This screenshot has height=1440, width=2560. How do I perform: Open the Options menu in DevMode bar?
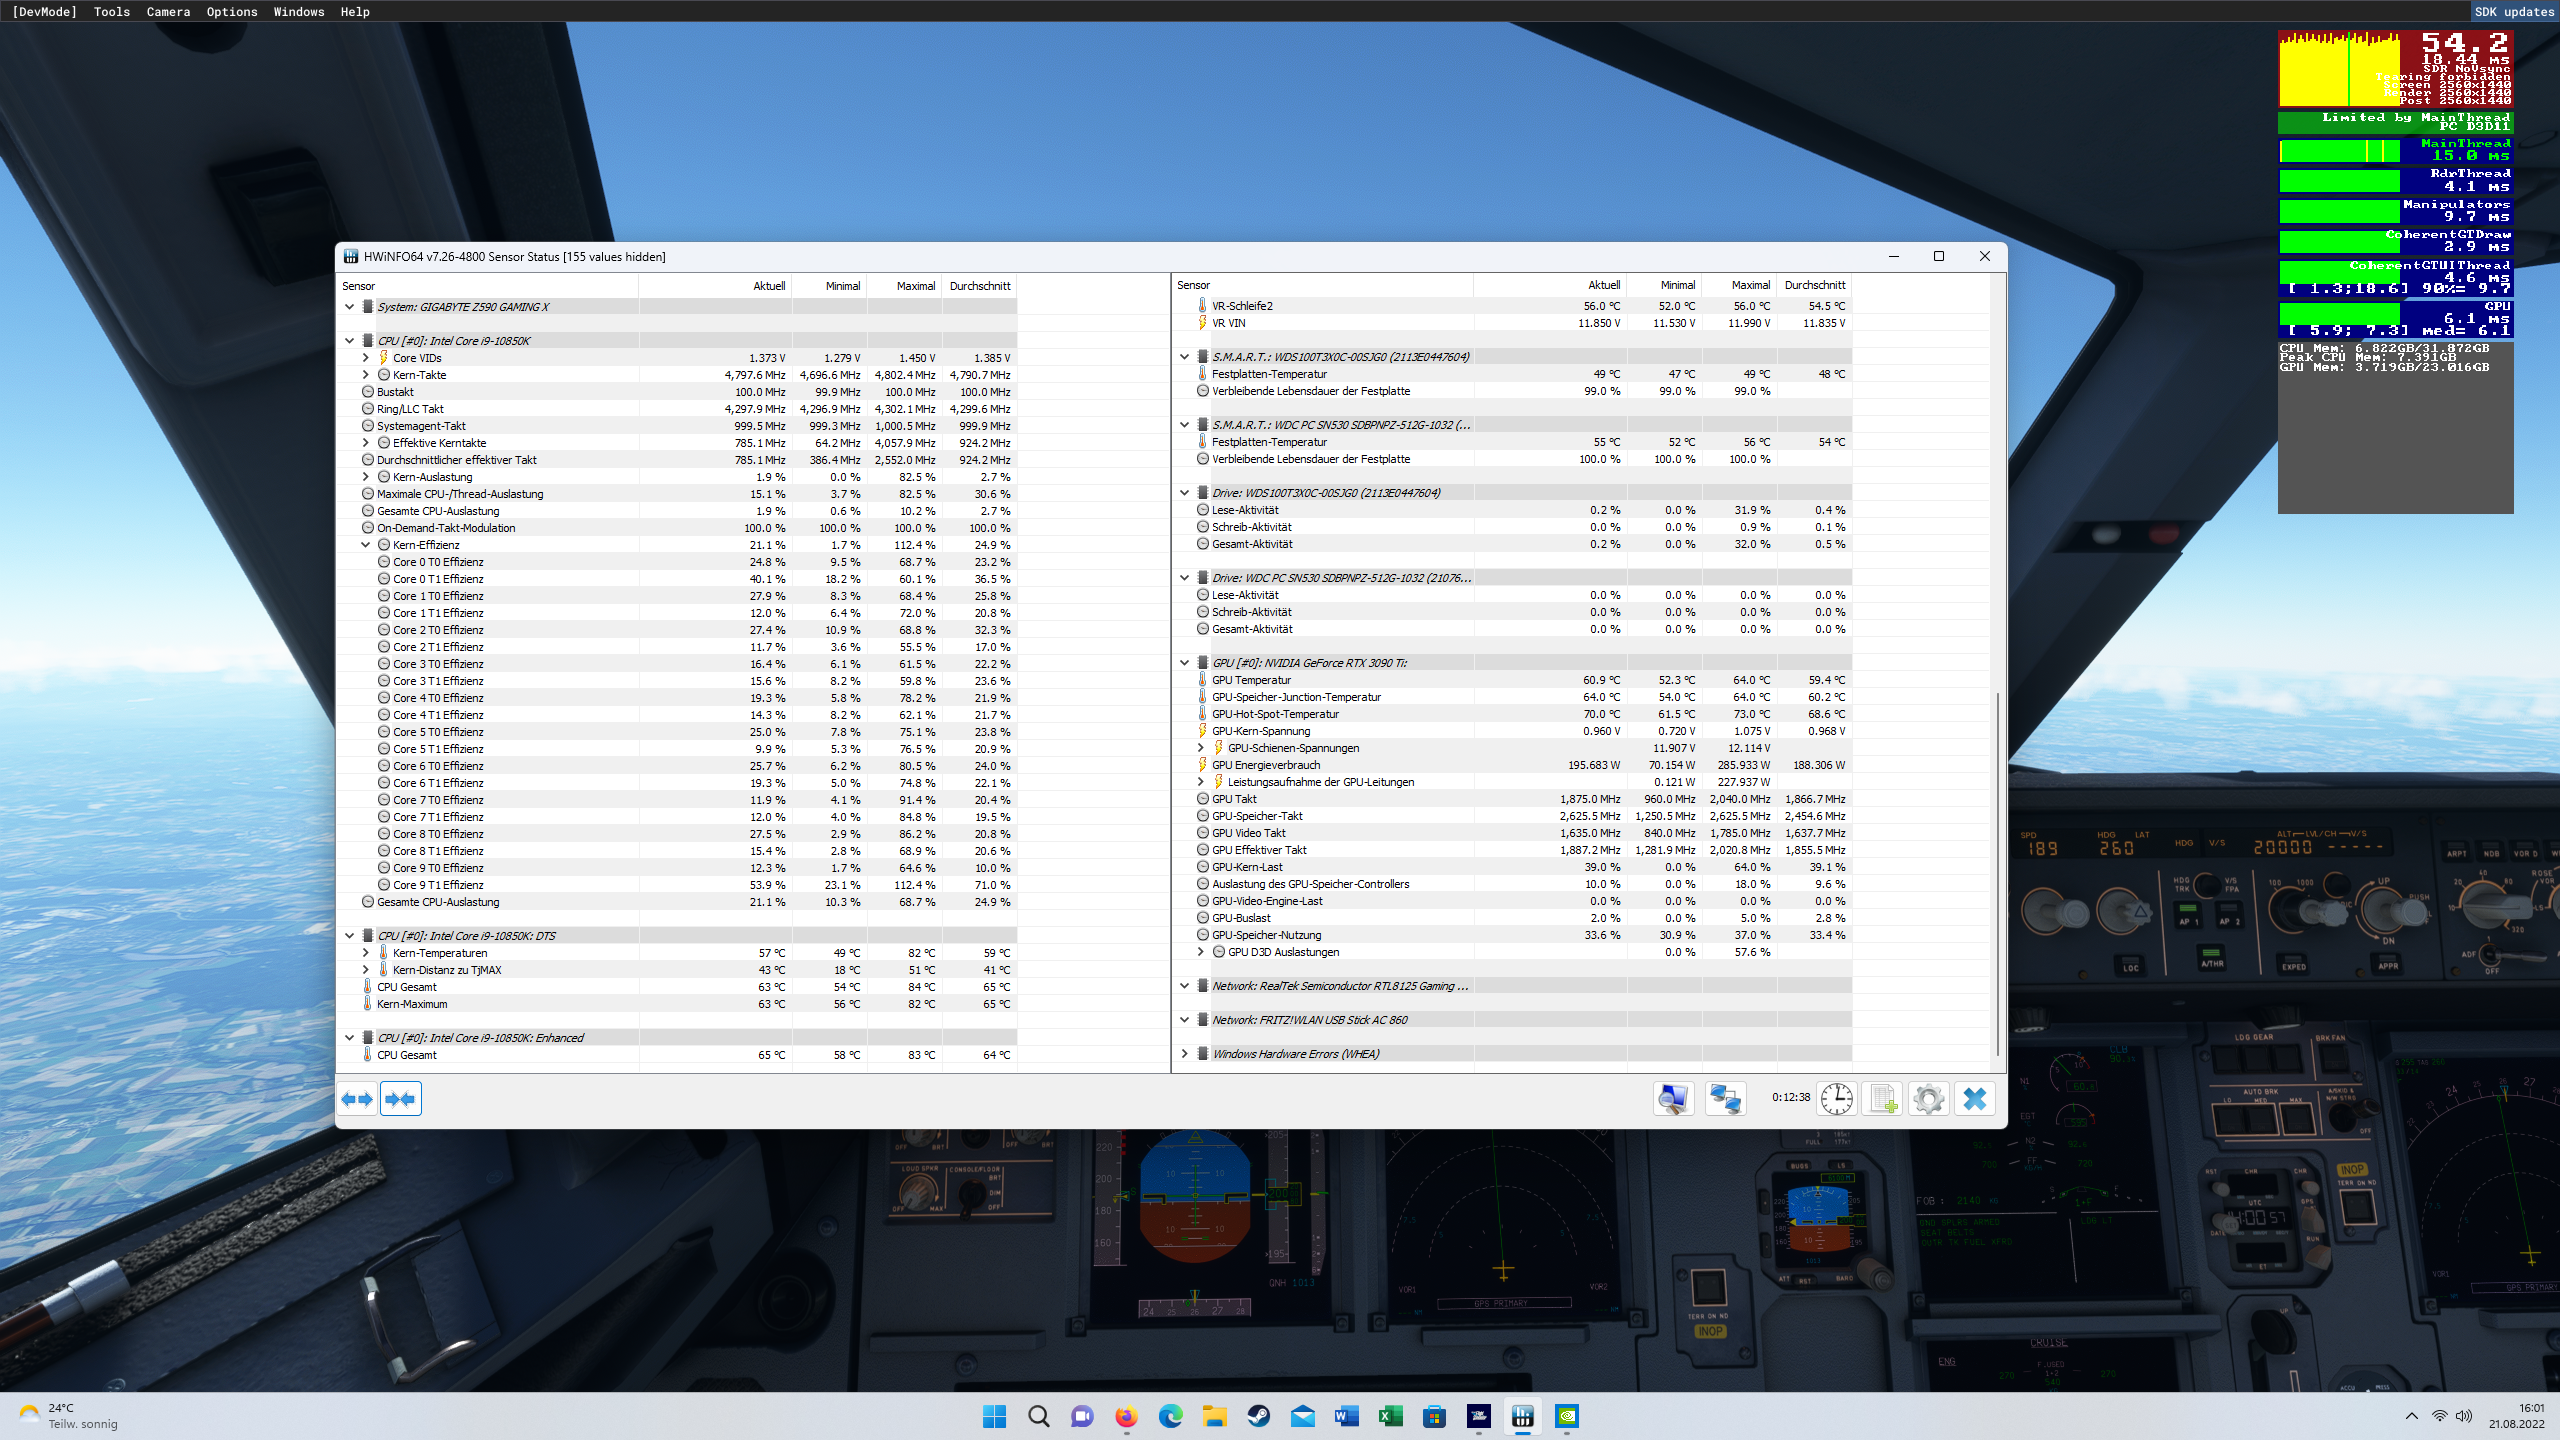(232, 12)
